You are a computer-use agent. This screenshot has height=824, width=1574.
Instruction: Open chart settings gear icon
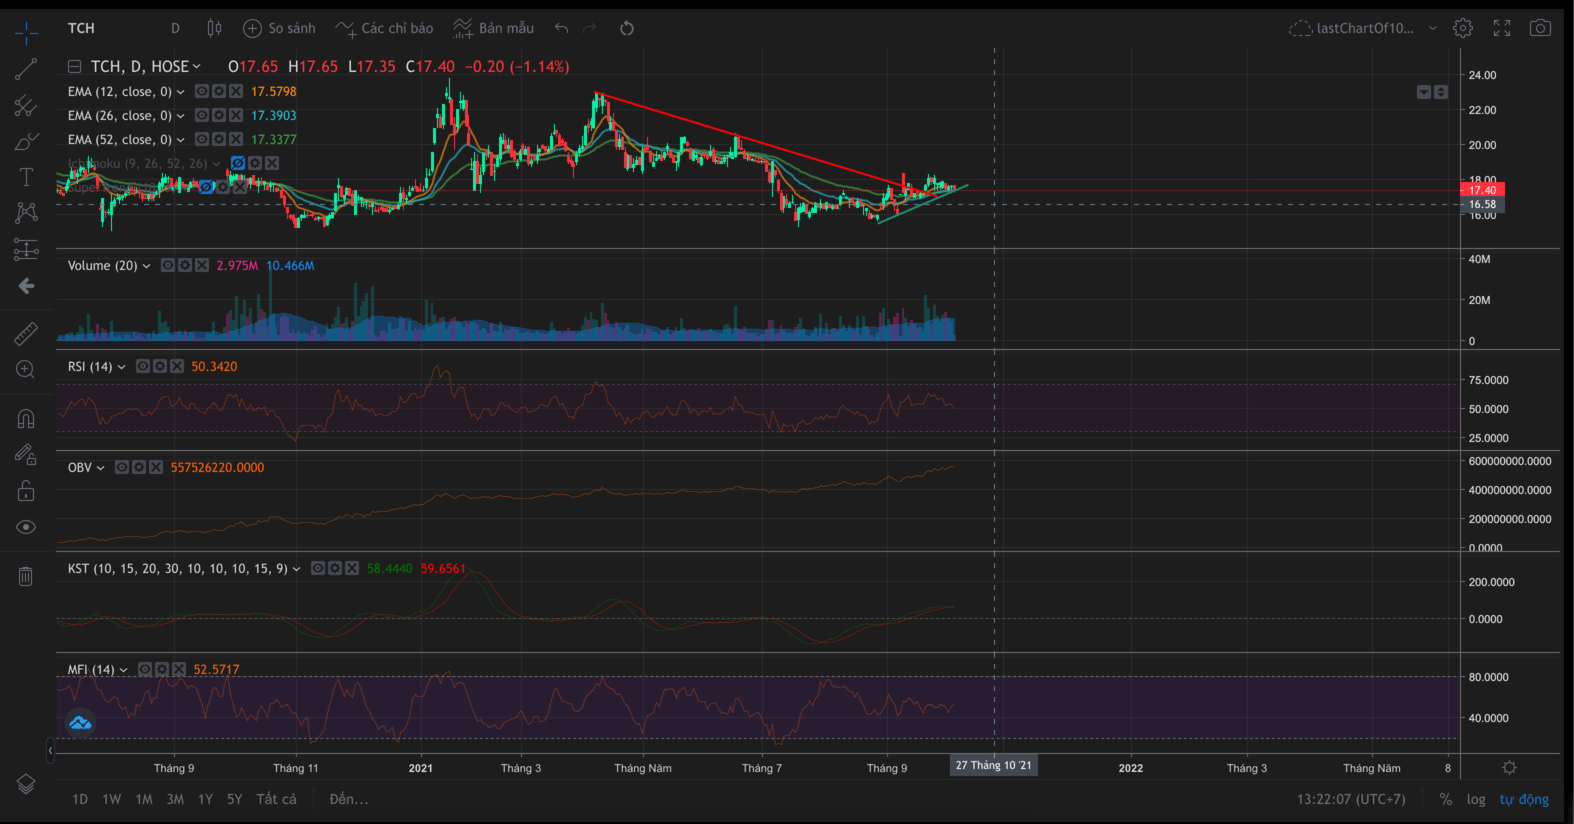click(x=1463, y=28)
